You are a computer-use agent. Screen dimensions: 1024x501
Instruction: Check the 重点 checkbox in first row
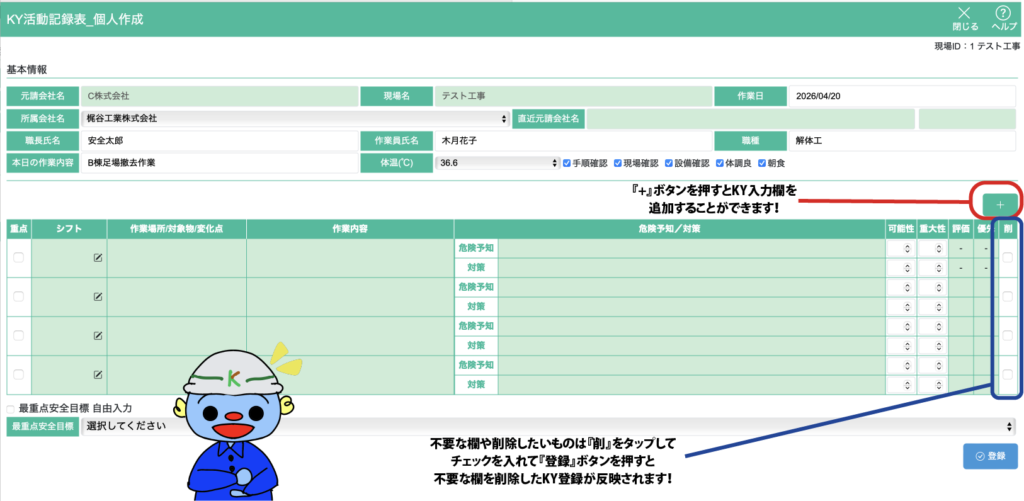(18, 258)
